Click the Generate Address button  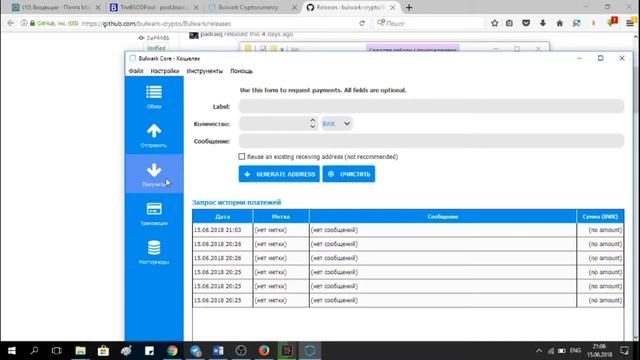click(x=279, y=174)
